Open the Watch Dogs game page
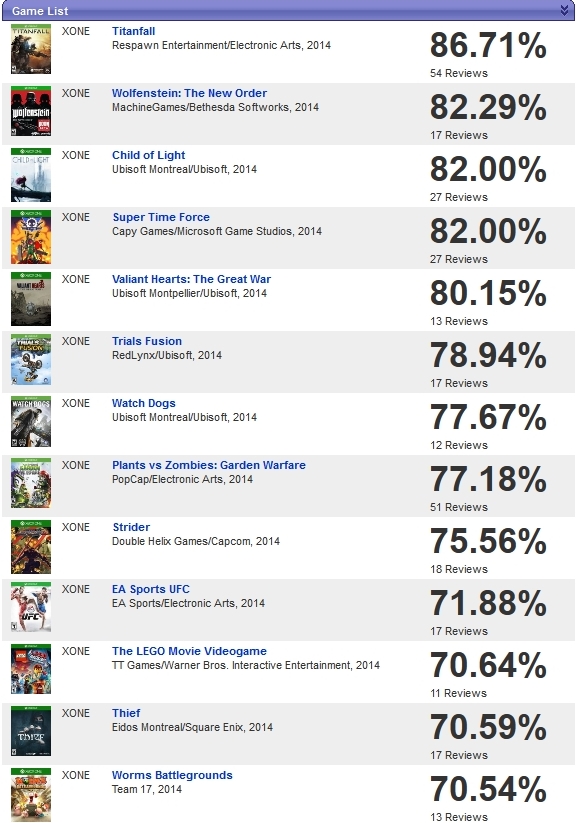The width and height of the screenshot is (580, 823). [144, 403]
